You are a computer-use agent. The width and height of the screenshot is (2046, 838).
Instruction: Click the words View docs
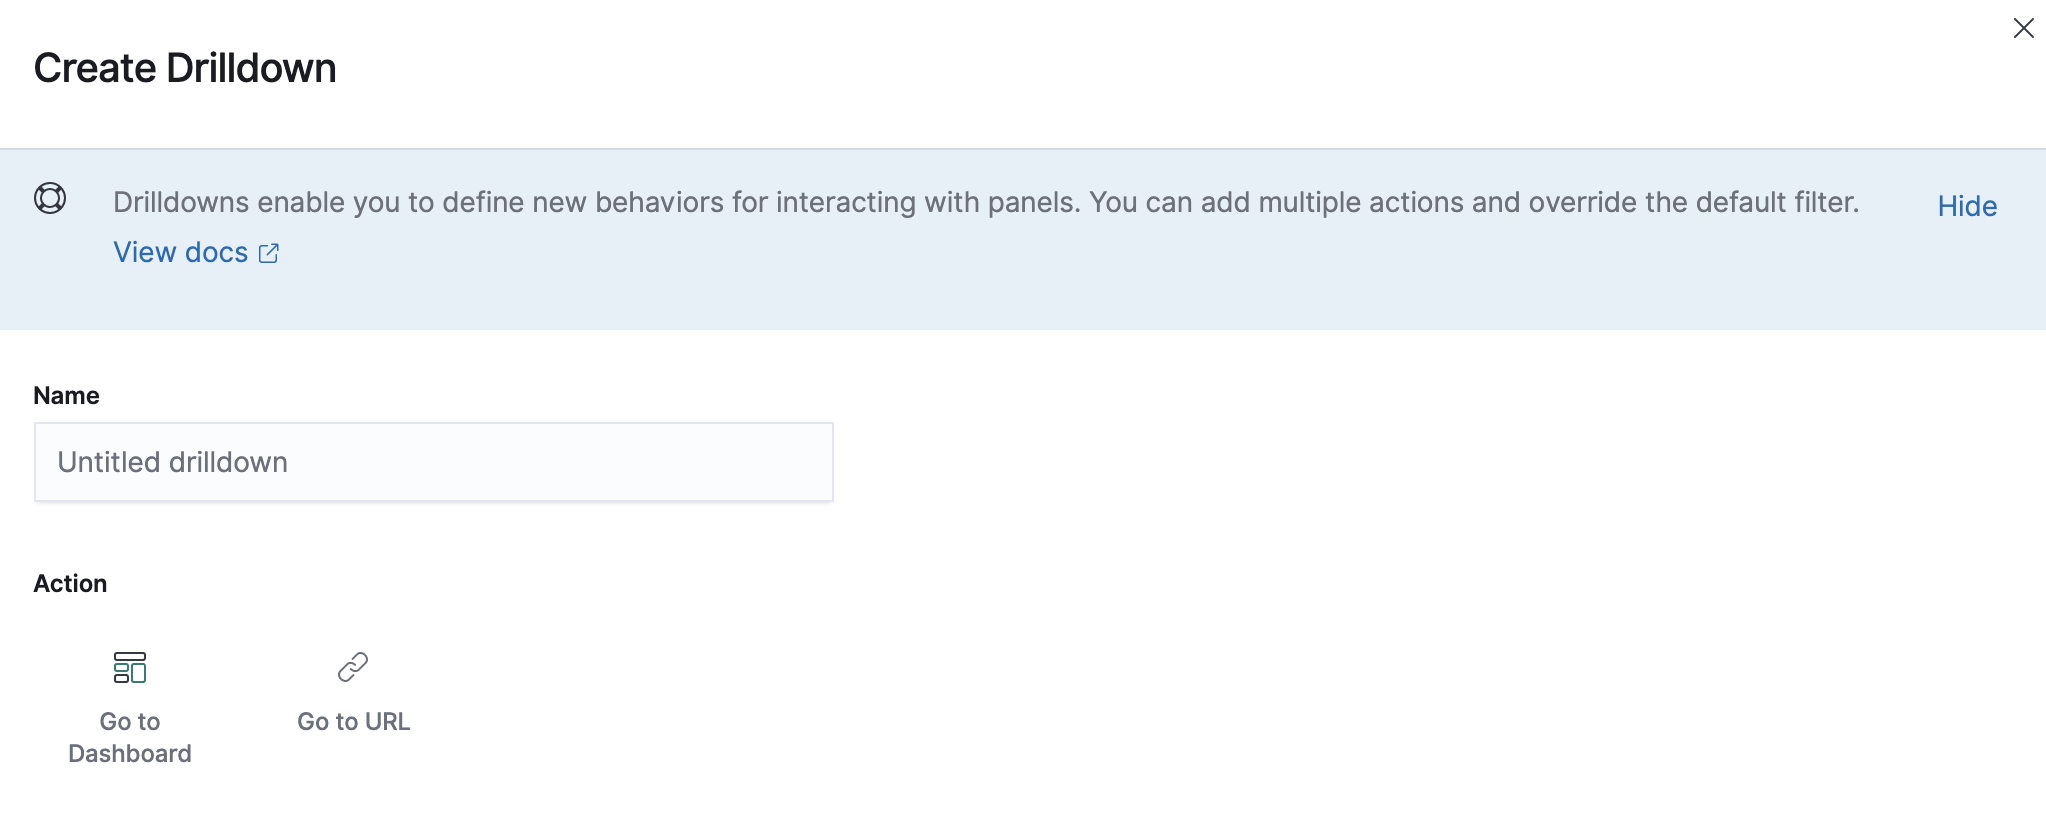click(180, 252)
